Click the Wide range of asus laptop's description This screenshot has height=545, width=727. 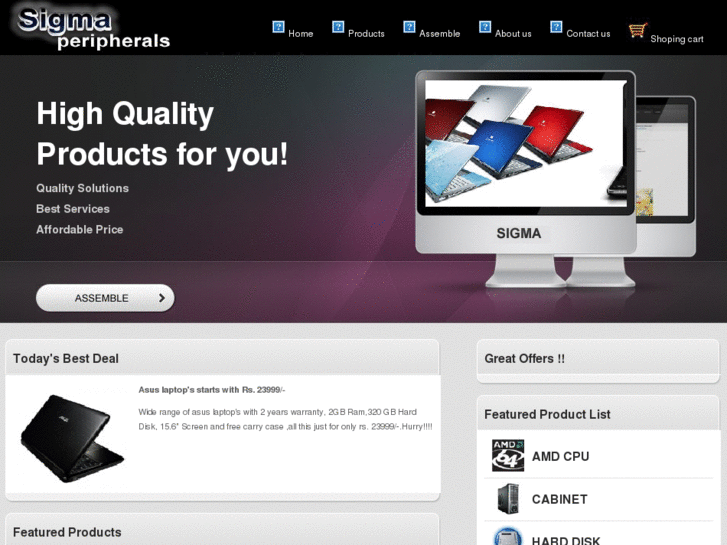point(285,419)
